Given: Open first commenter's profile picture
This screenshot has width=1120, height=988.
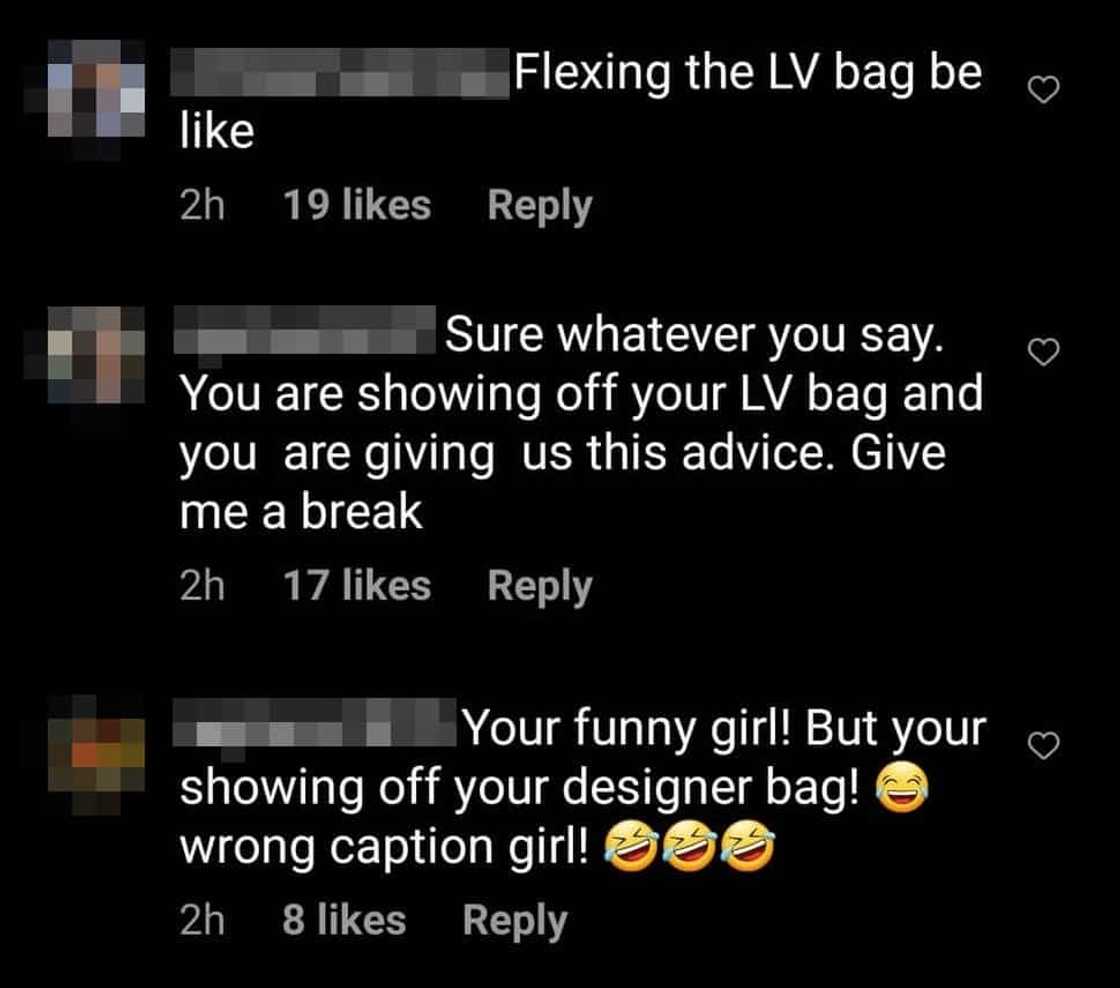Looking at the screenshot, I should (x=96, y=89).
